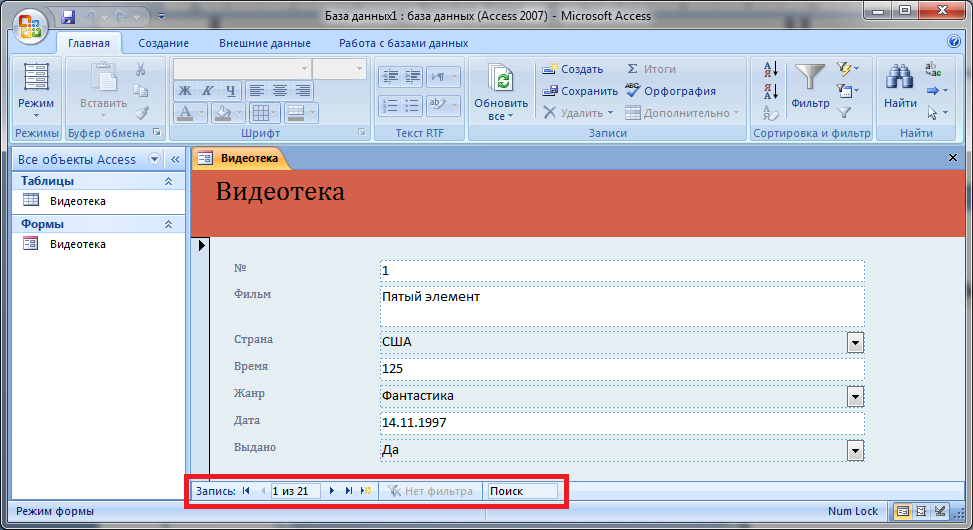Open the advanced filter options dropdown

pos(848,91)
